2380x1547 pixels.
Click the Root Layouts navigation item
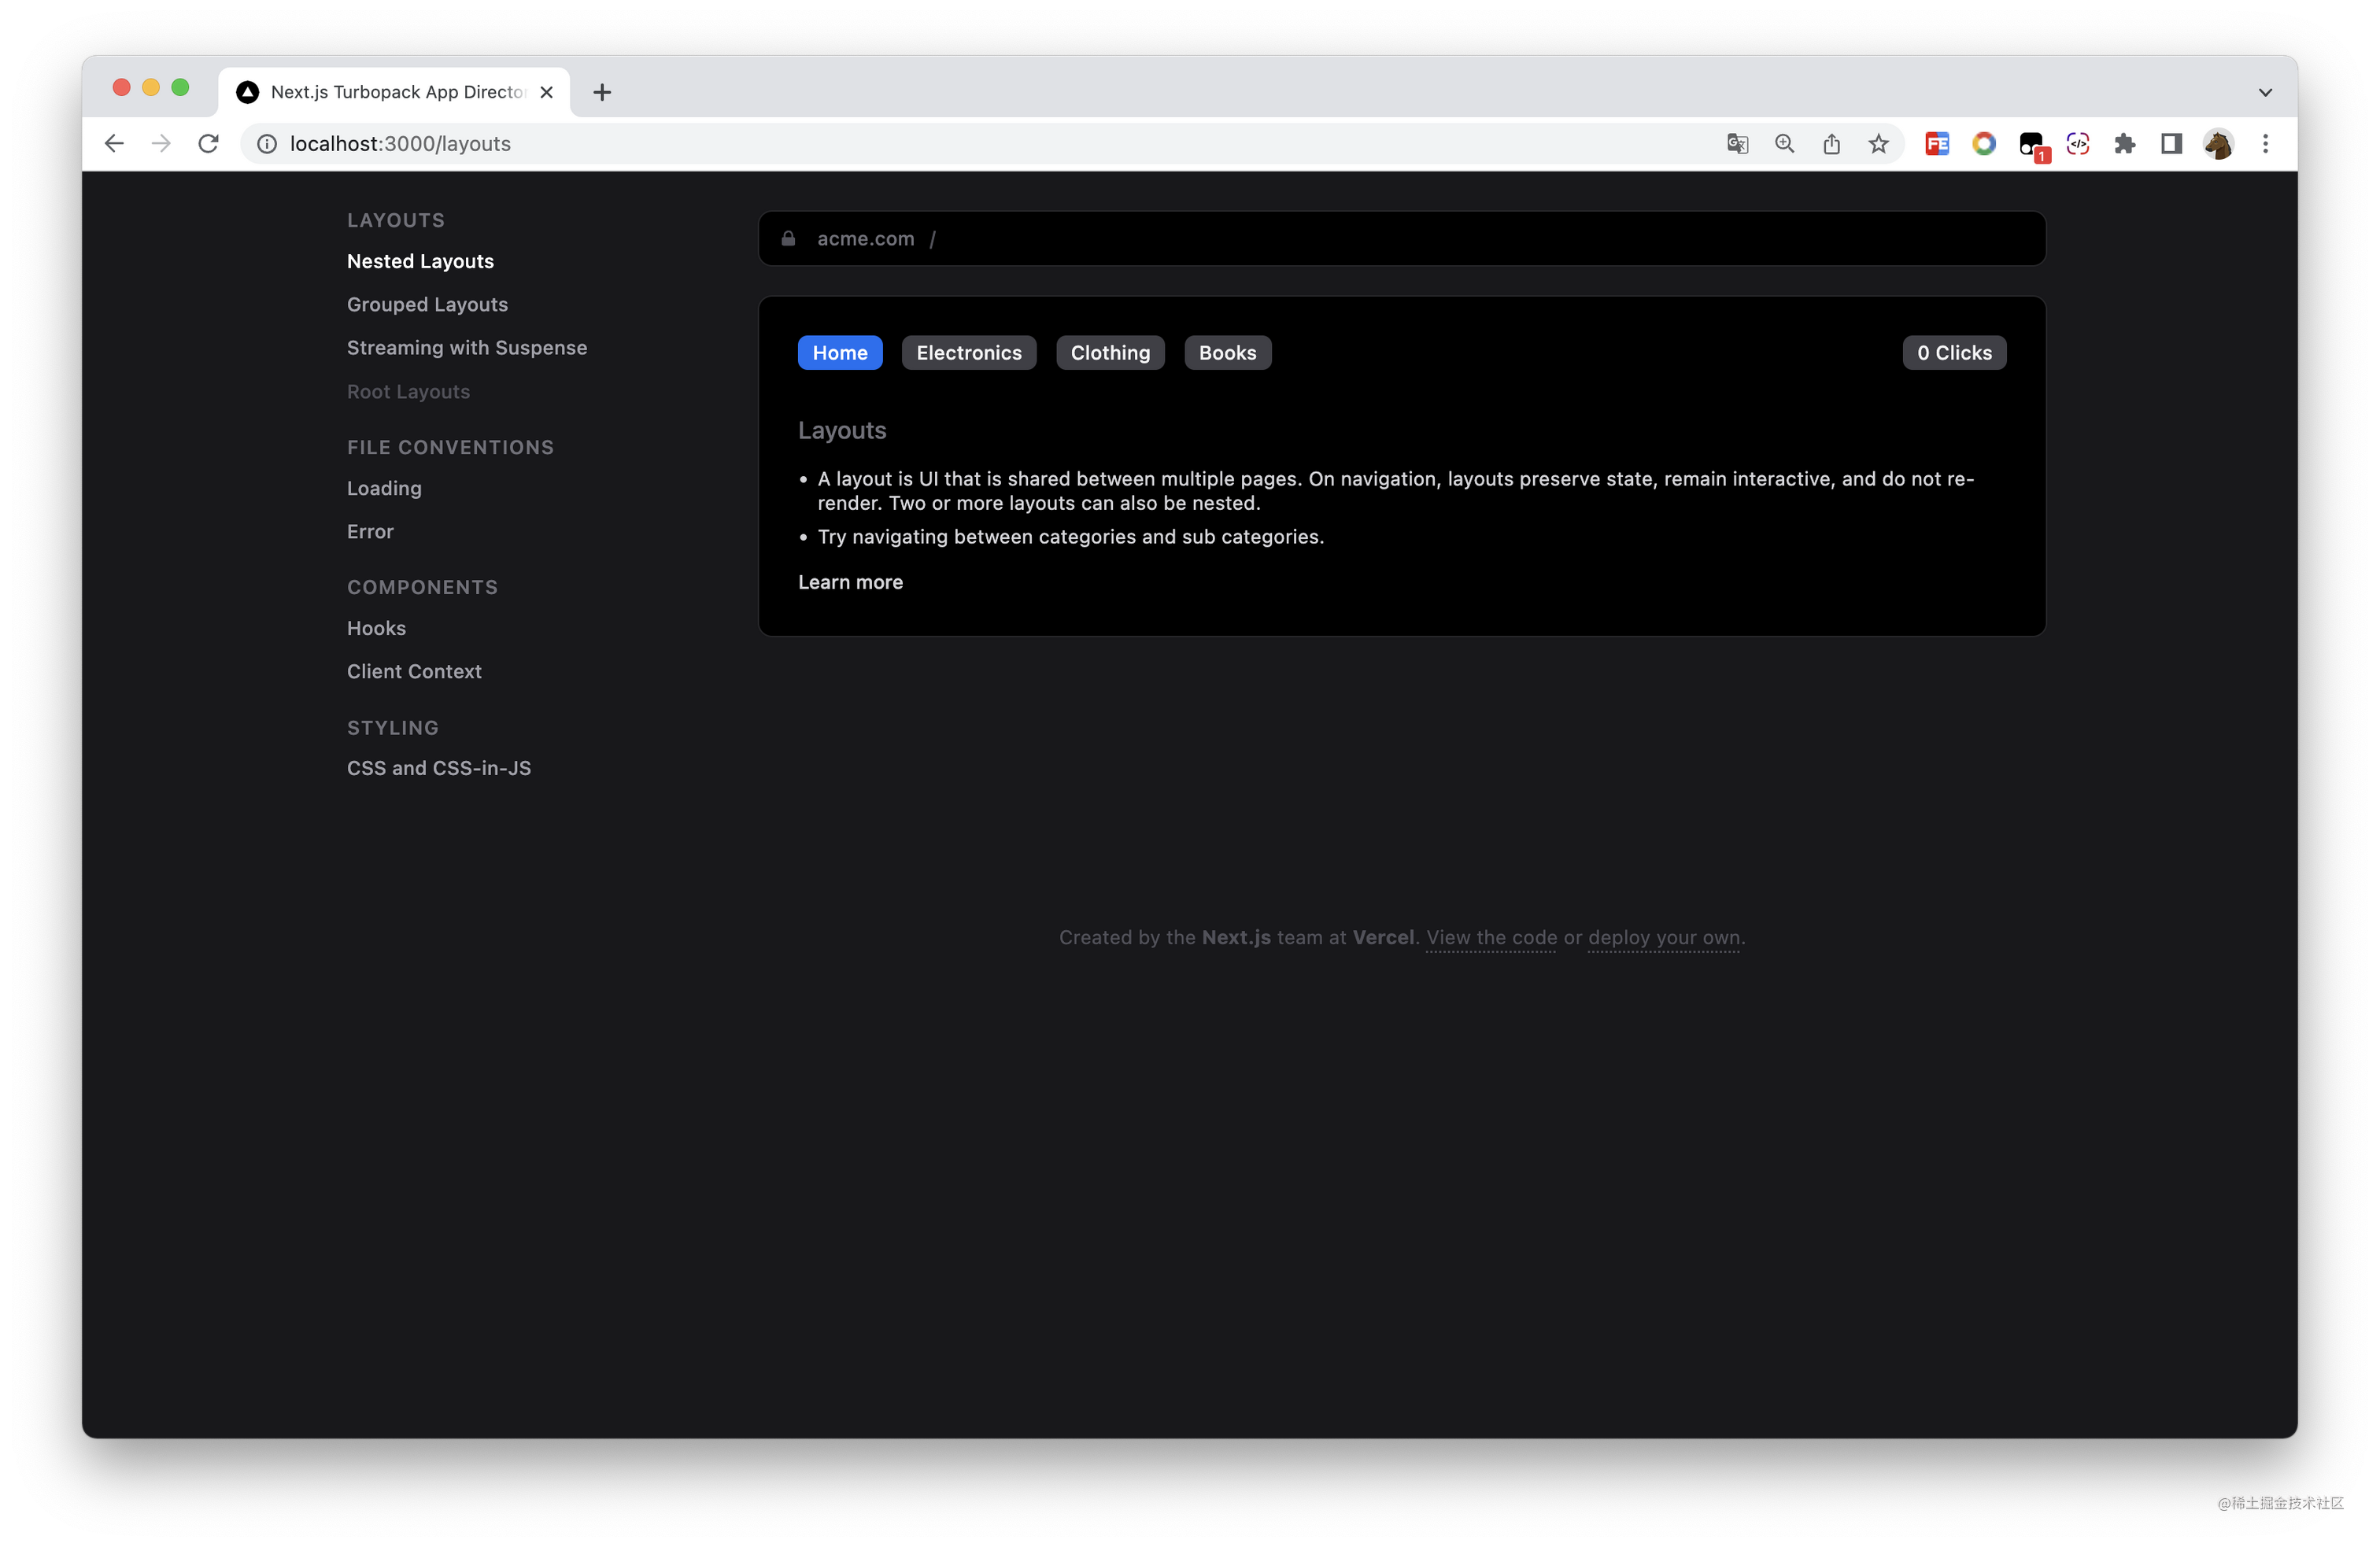pyautogui.click(x=408, y=390)
